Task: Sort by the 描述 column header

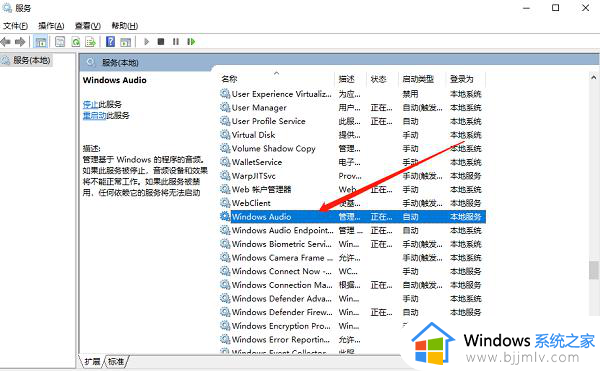Action: (347, 79)
